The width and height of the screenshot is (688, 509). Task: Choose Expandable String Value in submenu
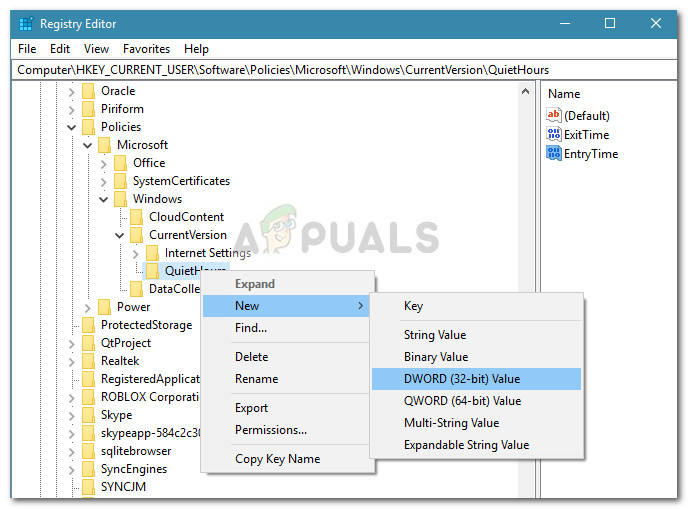[x=476, y=444]
